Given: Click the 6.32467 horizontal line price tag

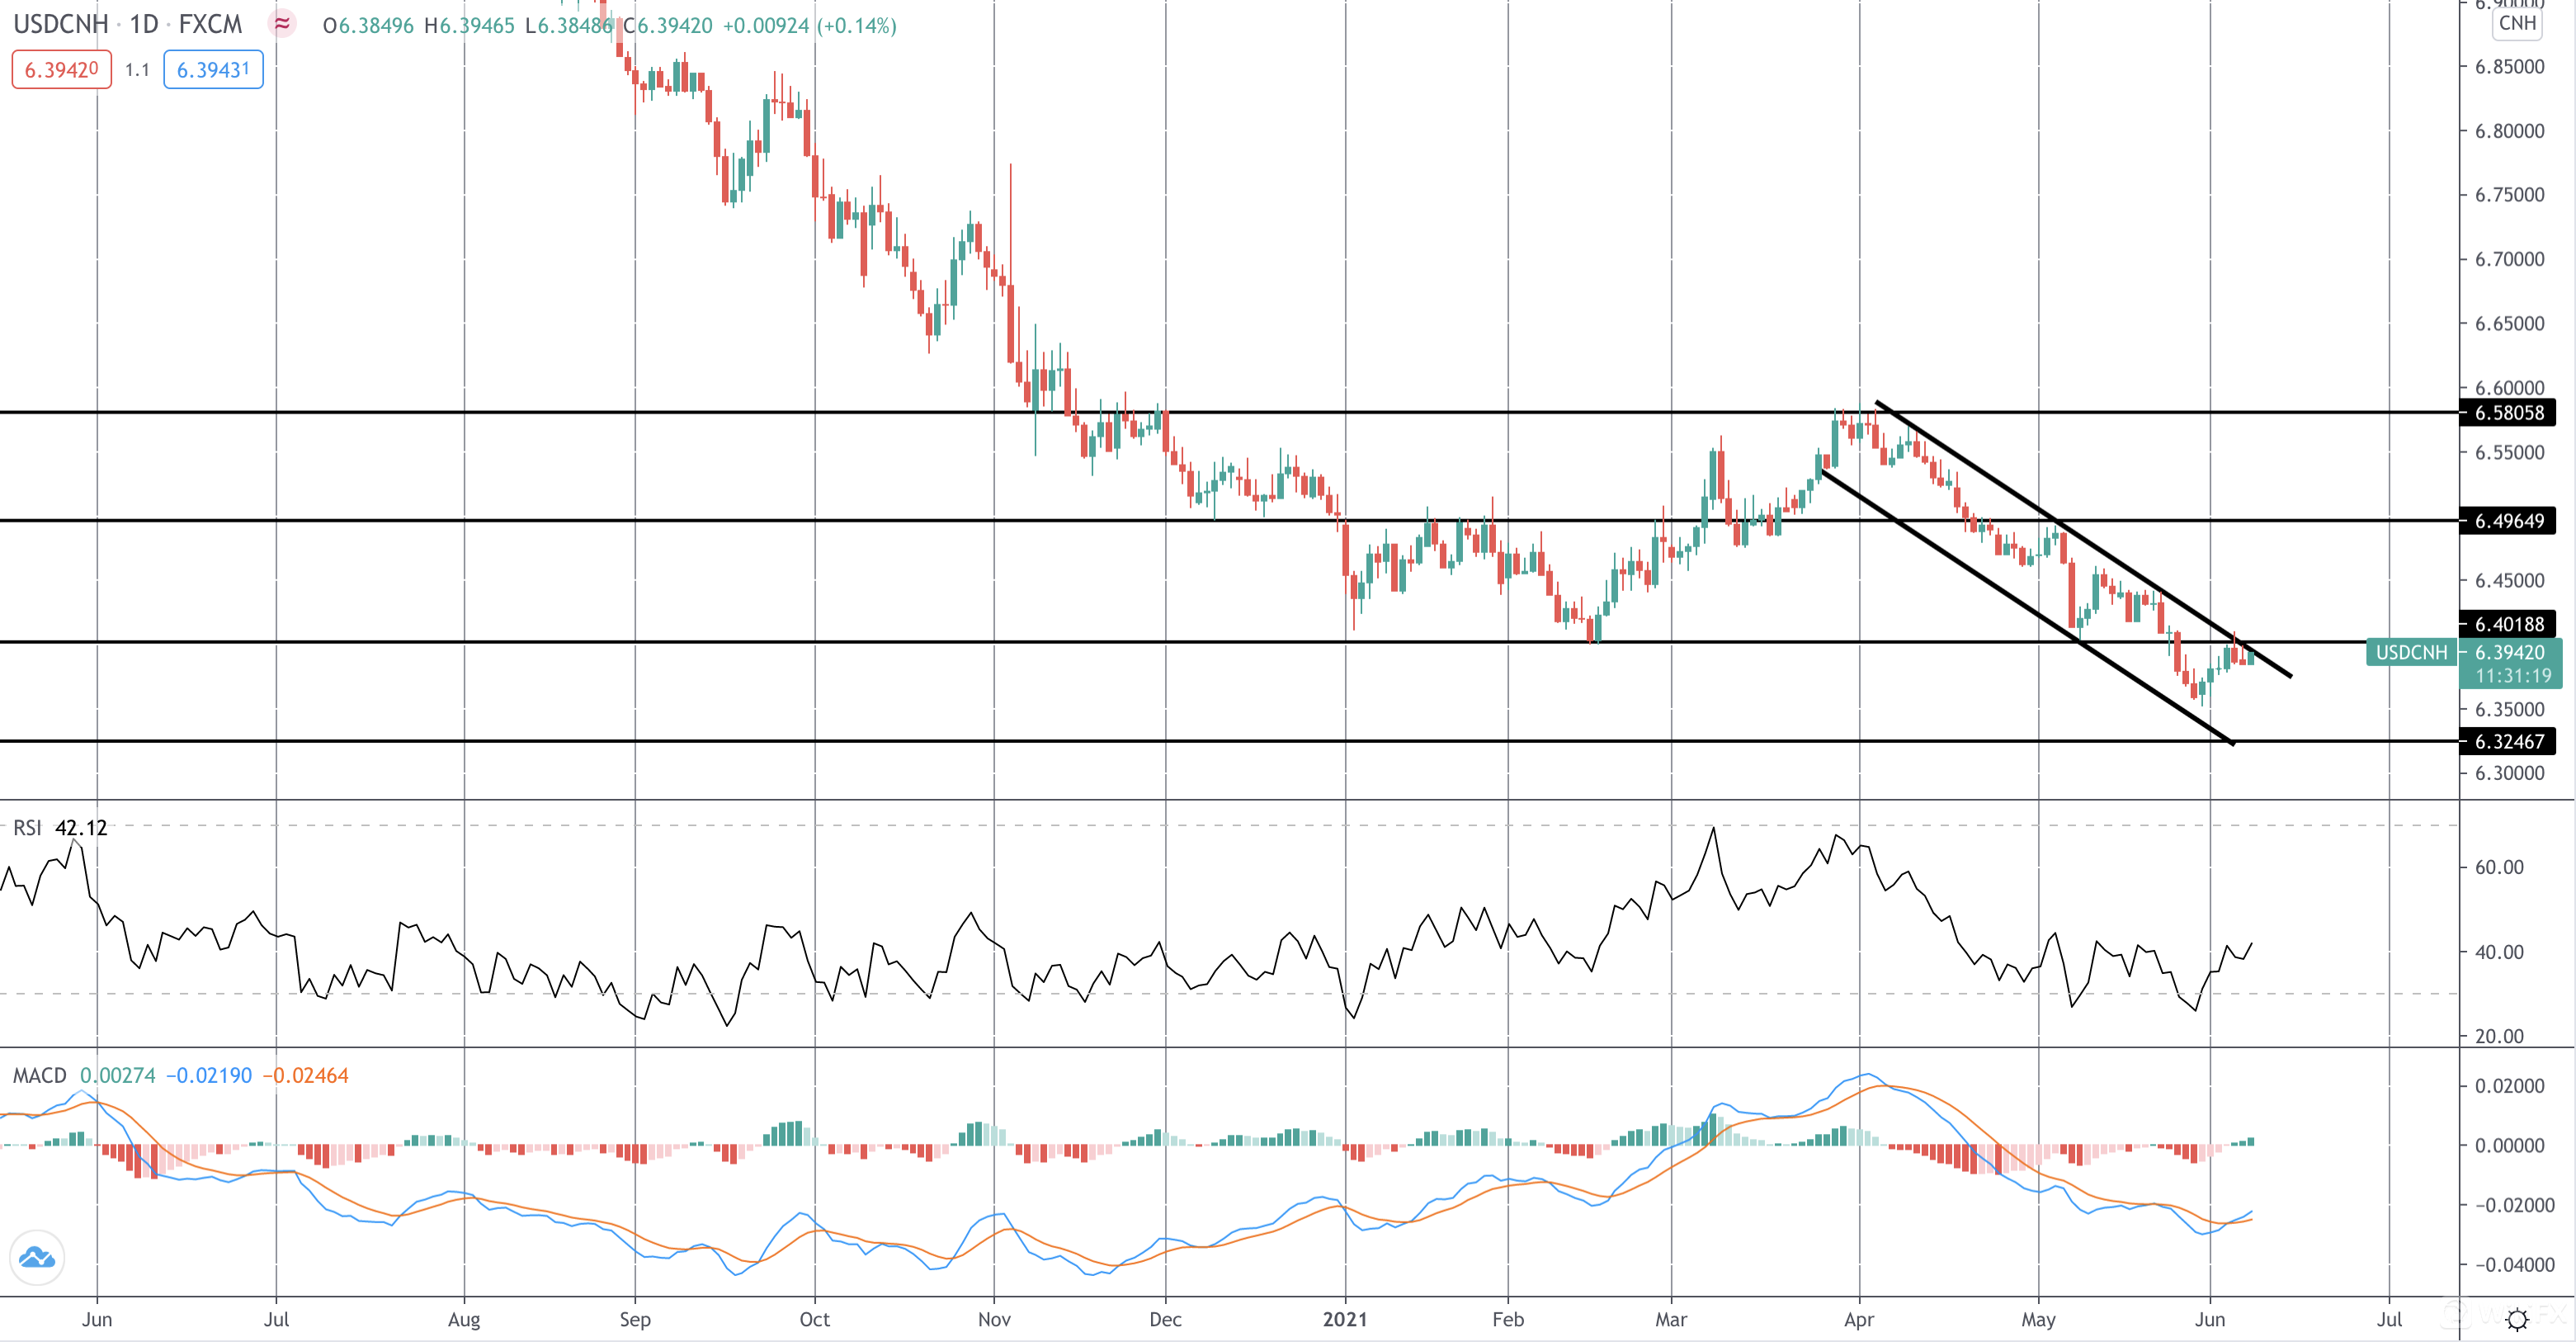Looking at the screenshot, I should [x=2508, y=741].
